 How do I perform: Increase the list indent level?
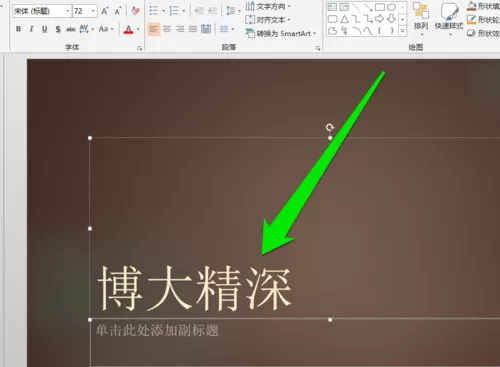(x=212, y=11)
